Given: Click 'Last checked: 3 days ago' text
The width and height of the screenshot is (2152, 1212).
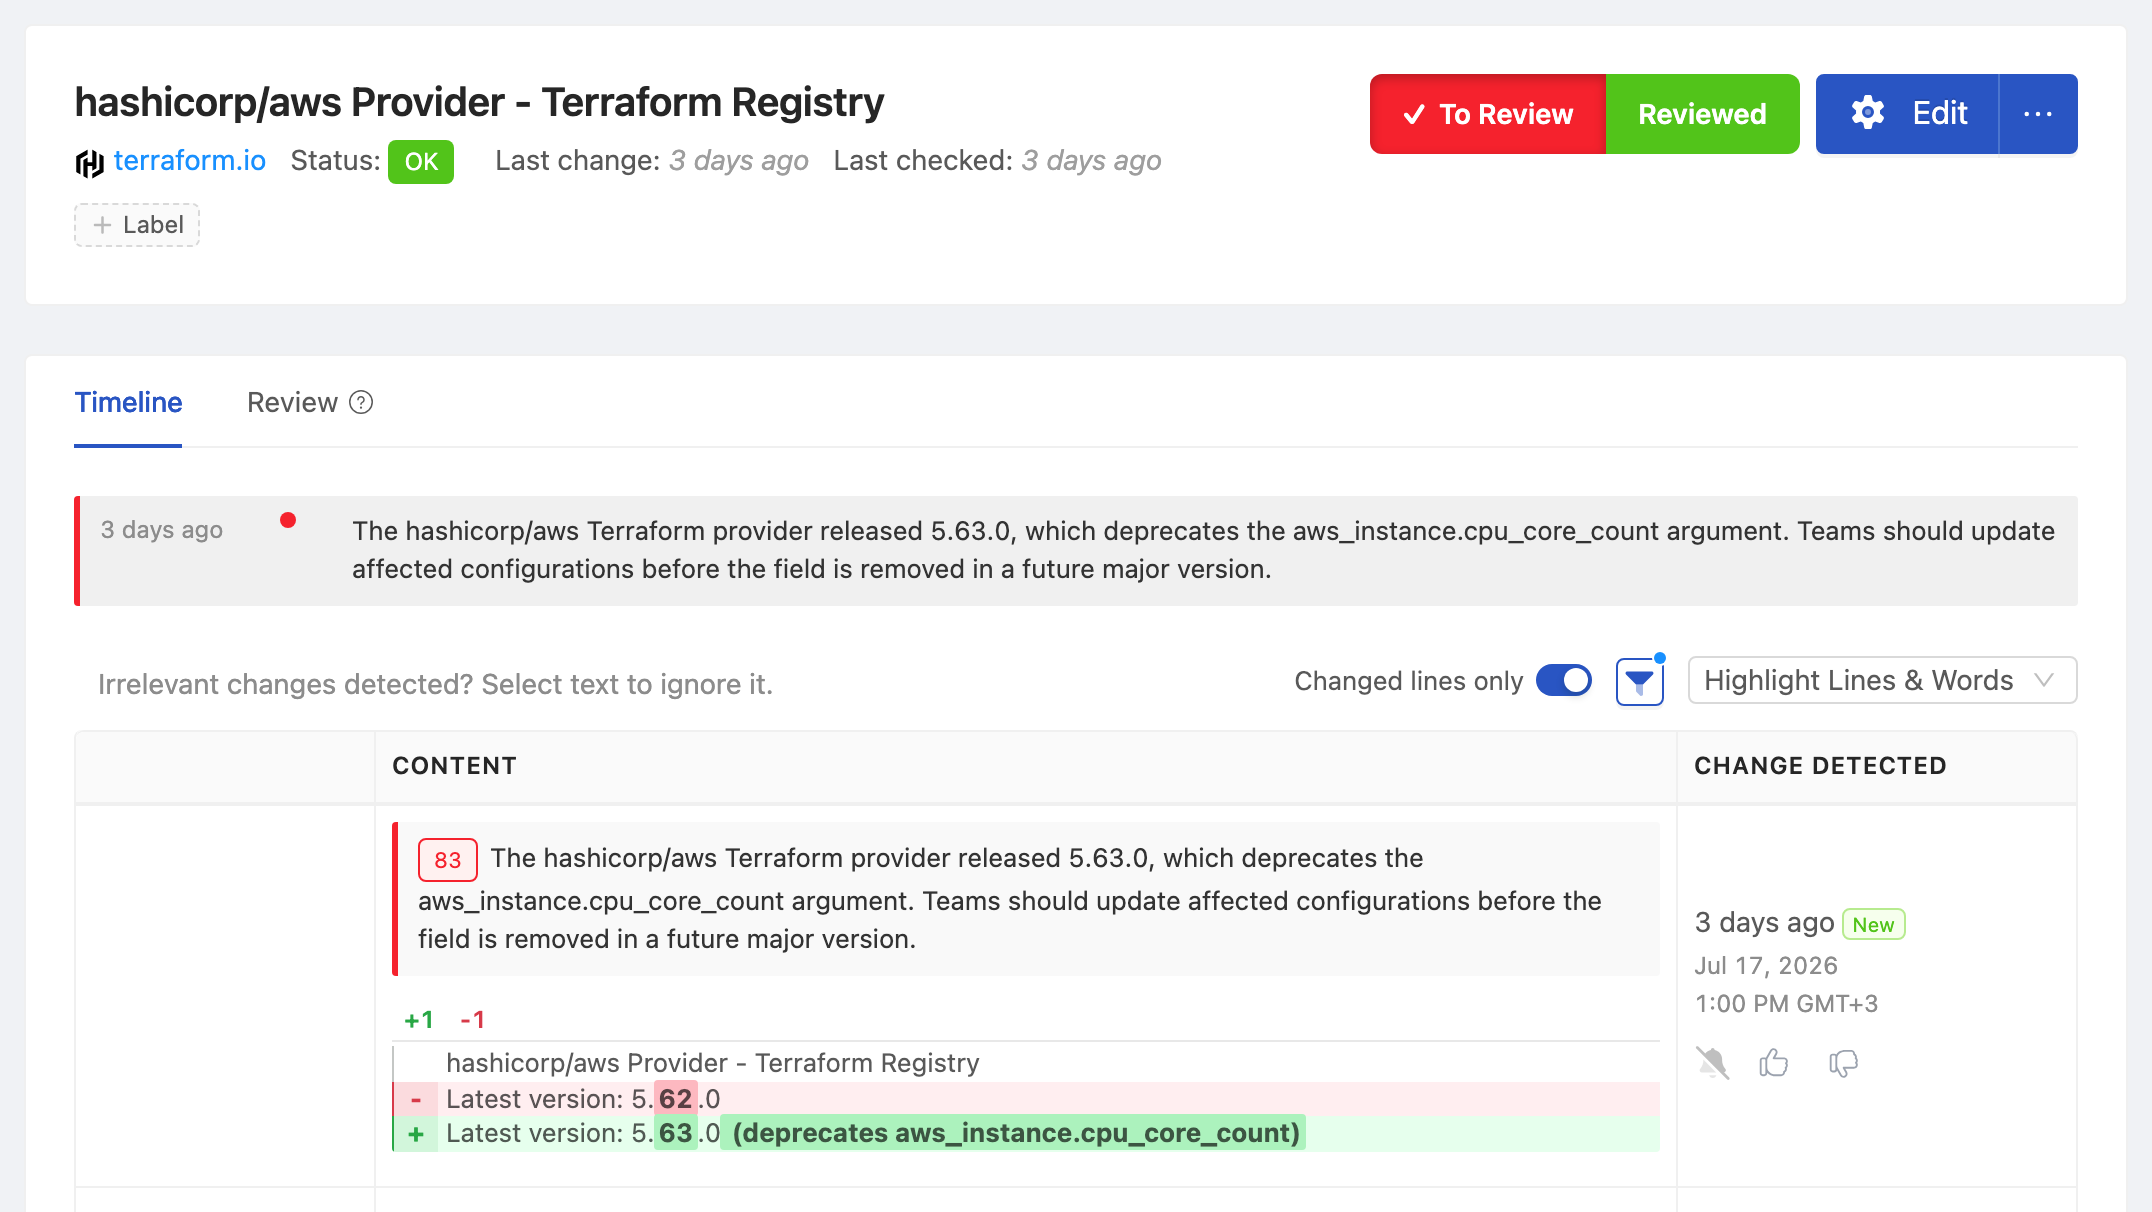Looking at the screenshot, I should click(x=997, y=161).
